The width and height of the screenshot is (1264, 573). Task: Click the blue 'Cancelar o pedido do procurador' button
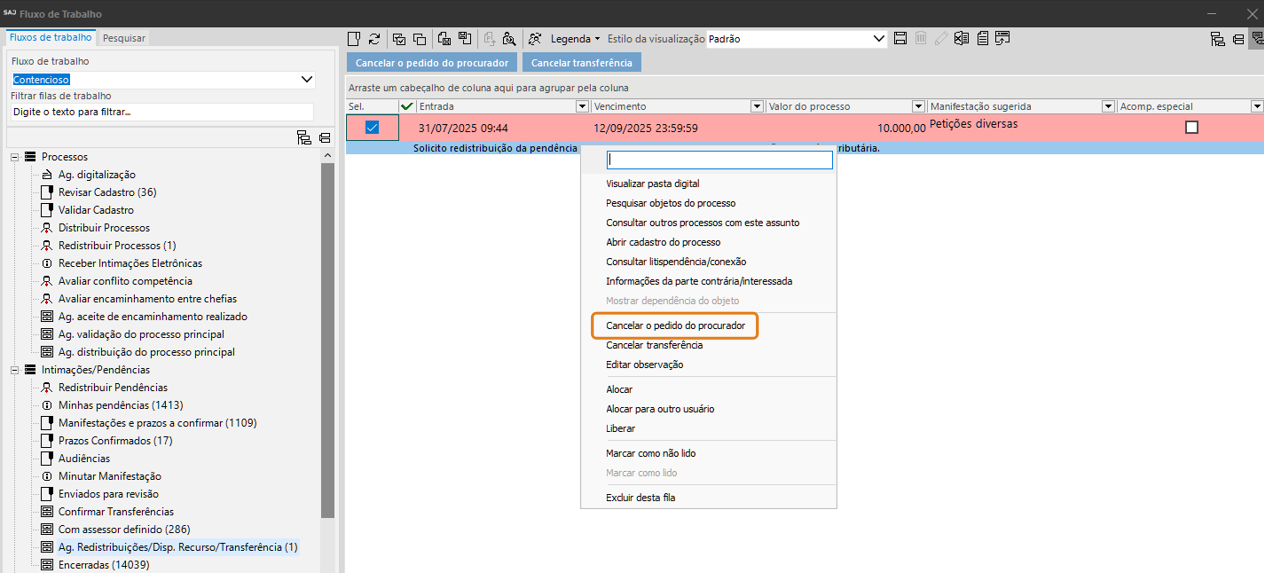(x=432, y=63)
